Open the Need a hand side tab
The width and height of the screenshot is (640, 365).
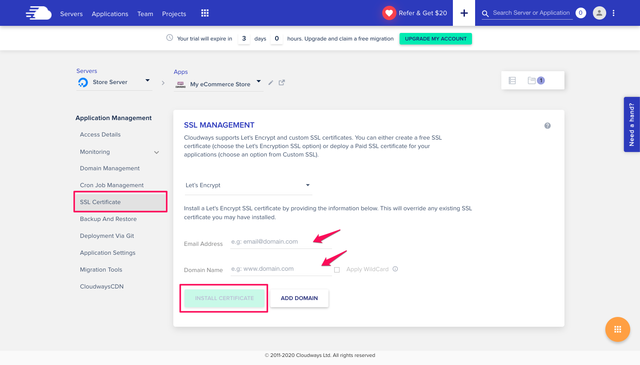pyautogui.click(x=631, y=125)
